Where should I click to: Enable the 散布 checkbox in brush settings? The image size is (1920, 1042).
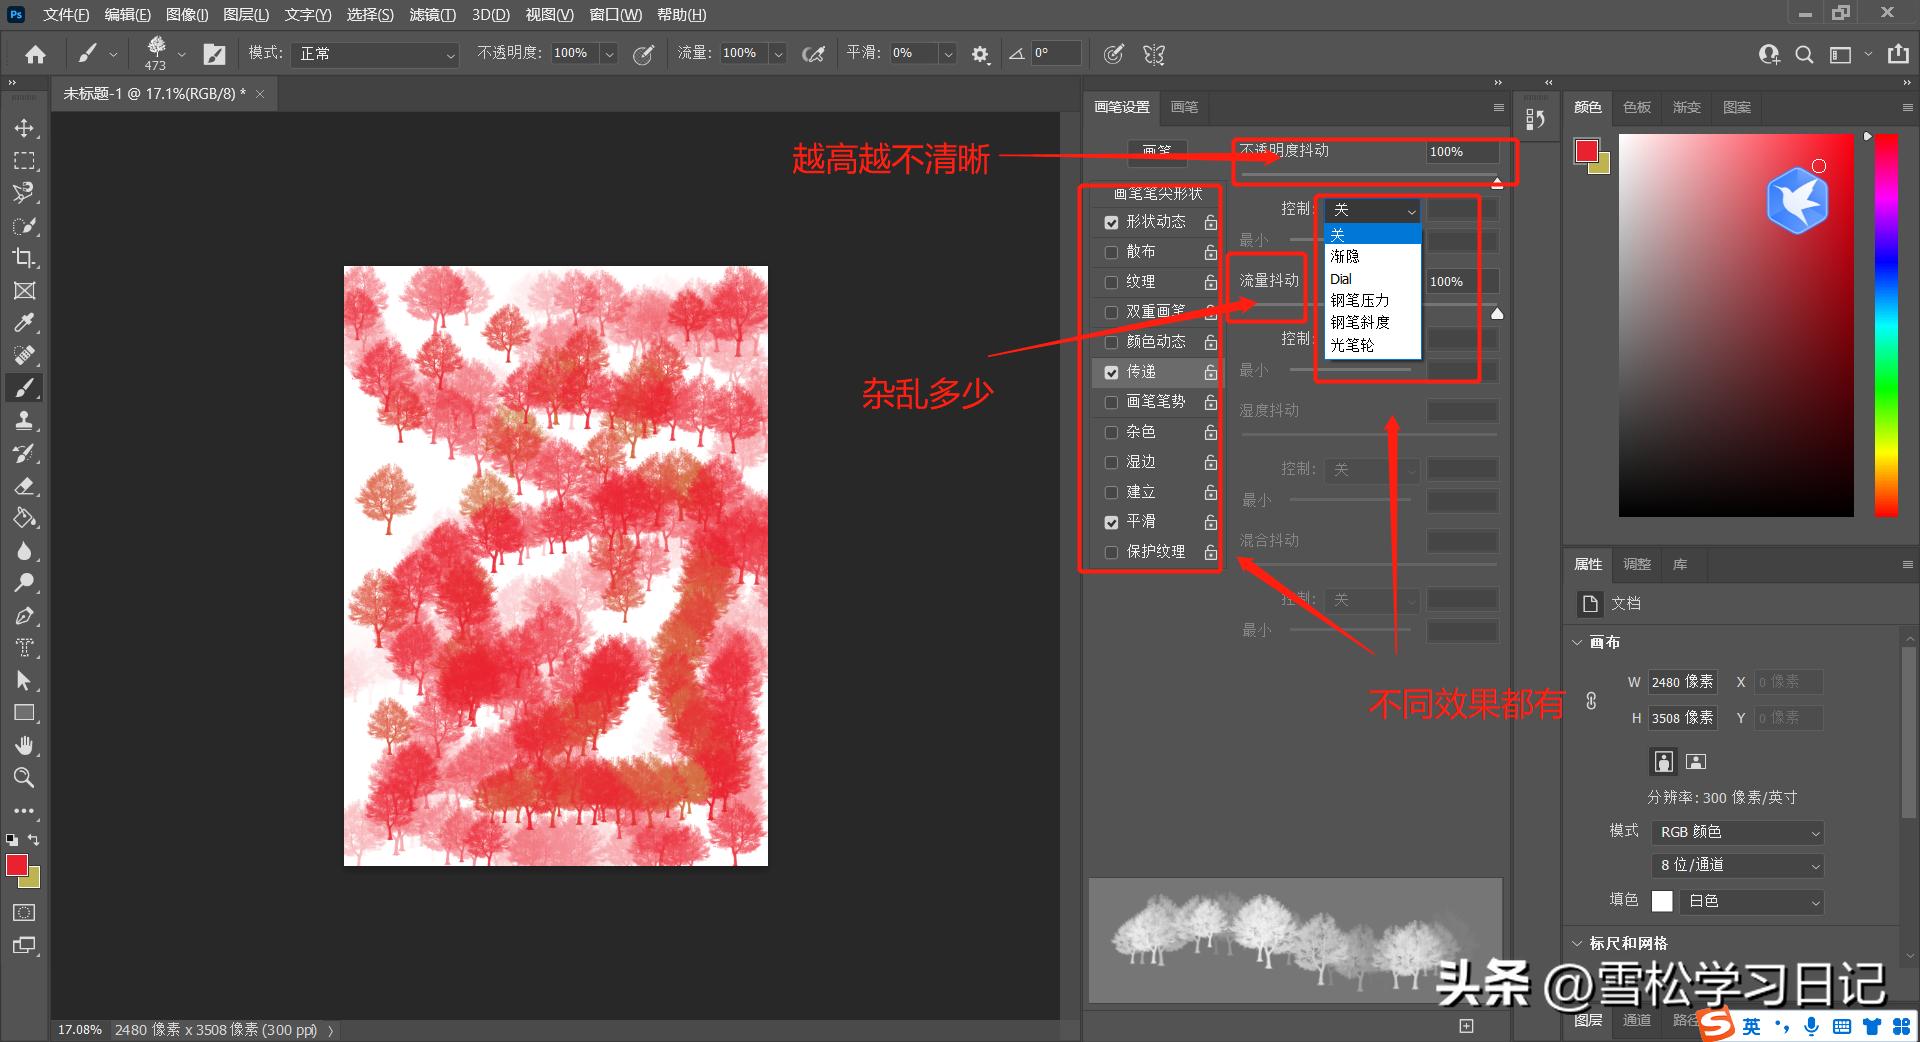pos(1110,252)
